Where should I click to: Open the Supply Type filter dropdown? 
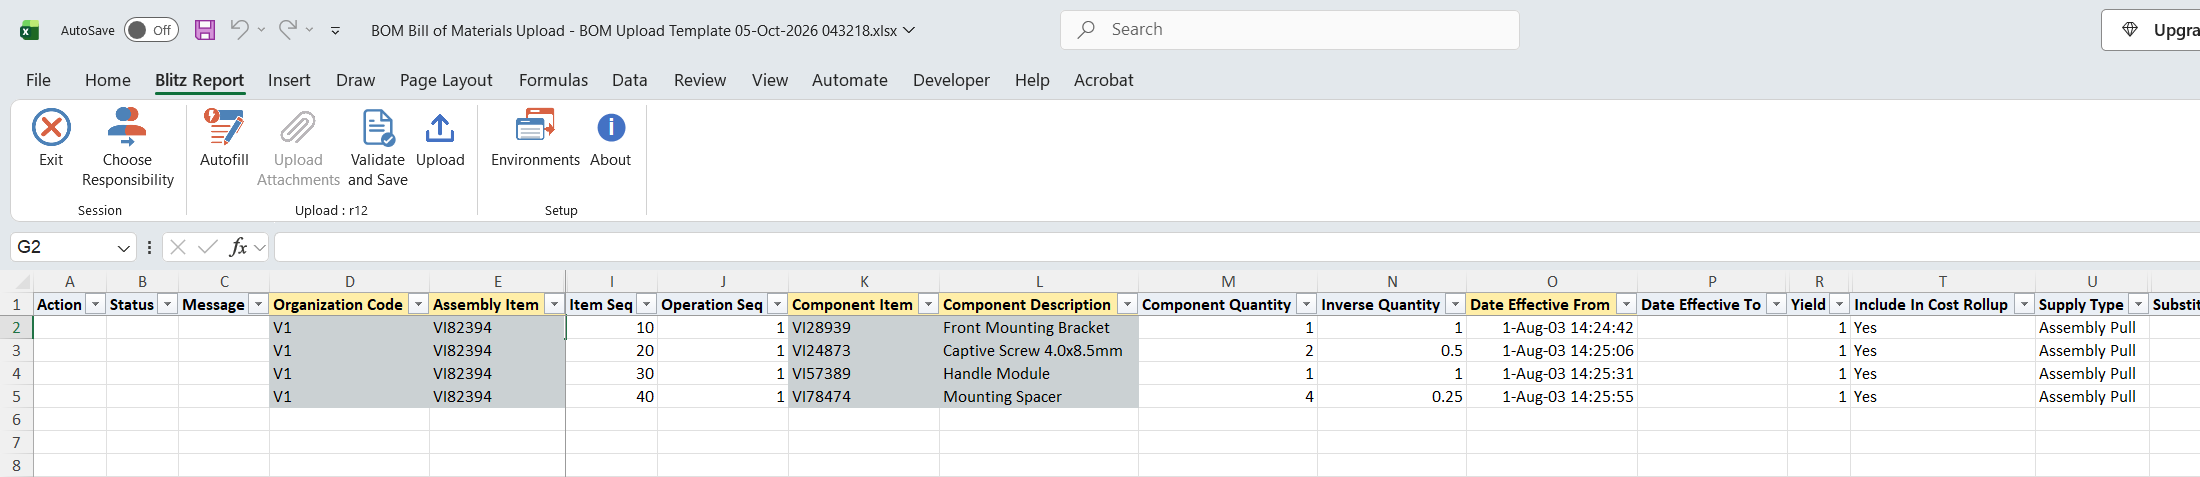pos(2138,305)
